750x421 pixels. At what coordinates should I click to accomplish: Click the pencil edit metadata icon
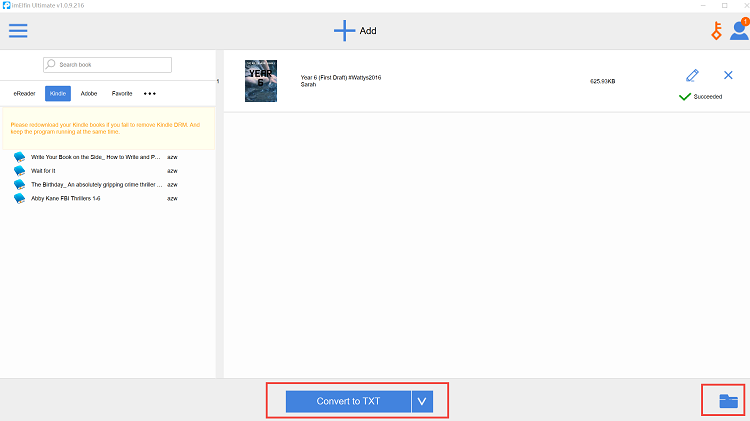point(692,75)
